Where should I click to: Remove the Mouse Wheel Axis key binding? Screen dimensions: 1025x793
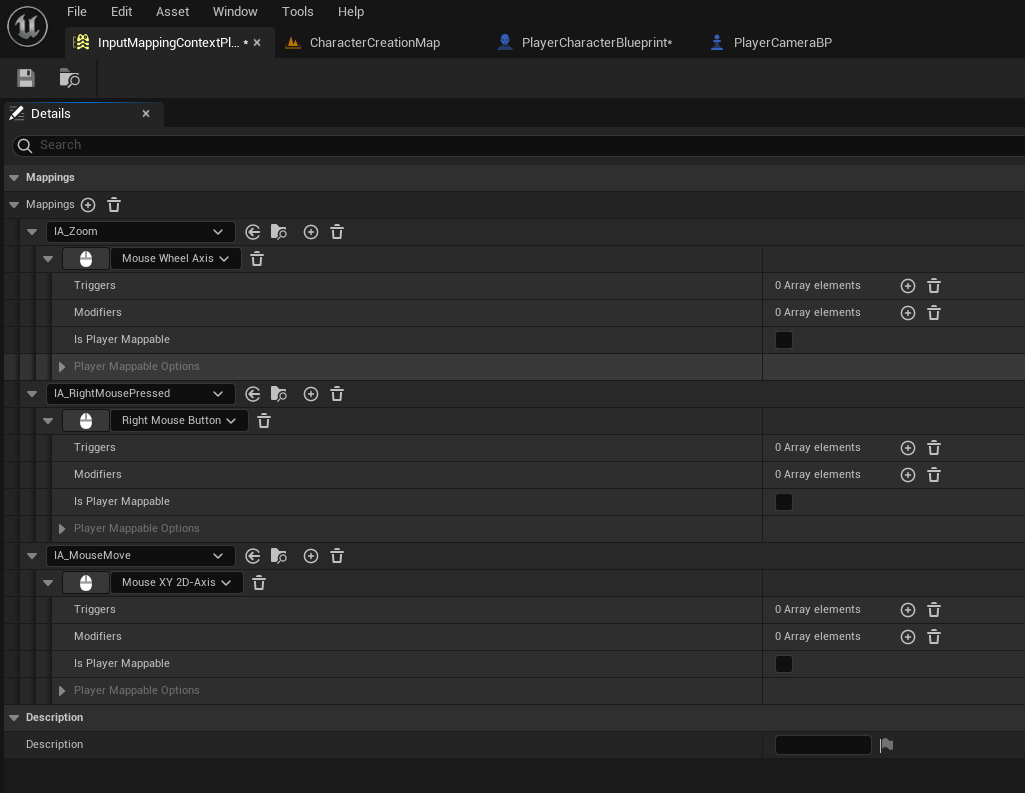pyautogui.click(x=257, y=259)
